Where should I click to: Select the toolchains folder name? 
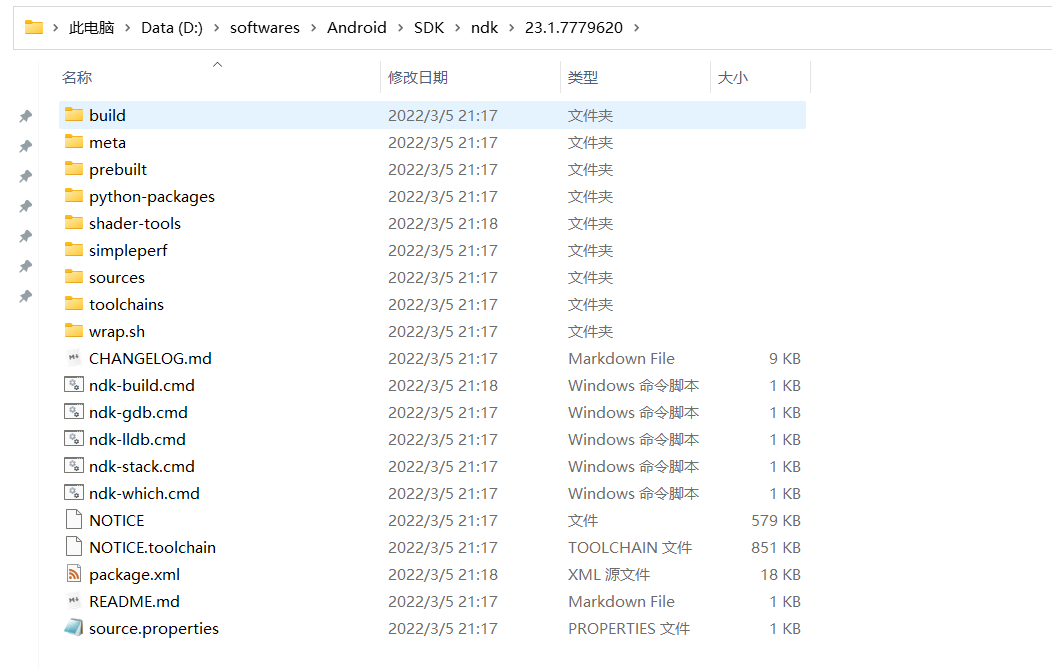pos(126,304)
